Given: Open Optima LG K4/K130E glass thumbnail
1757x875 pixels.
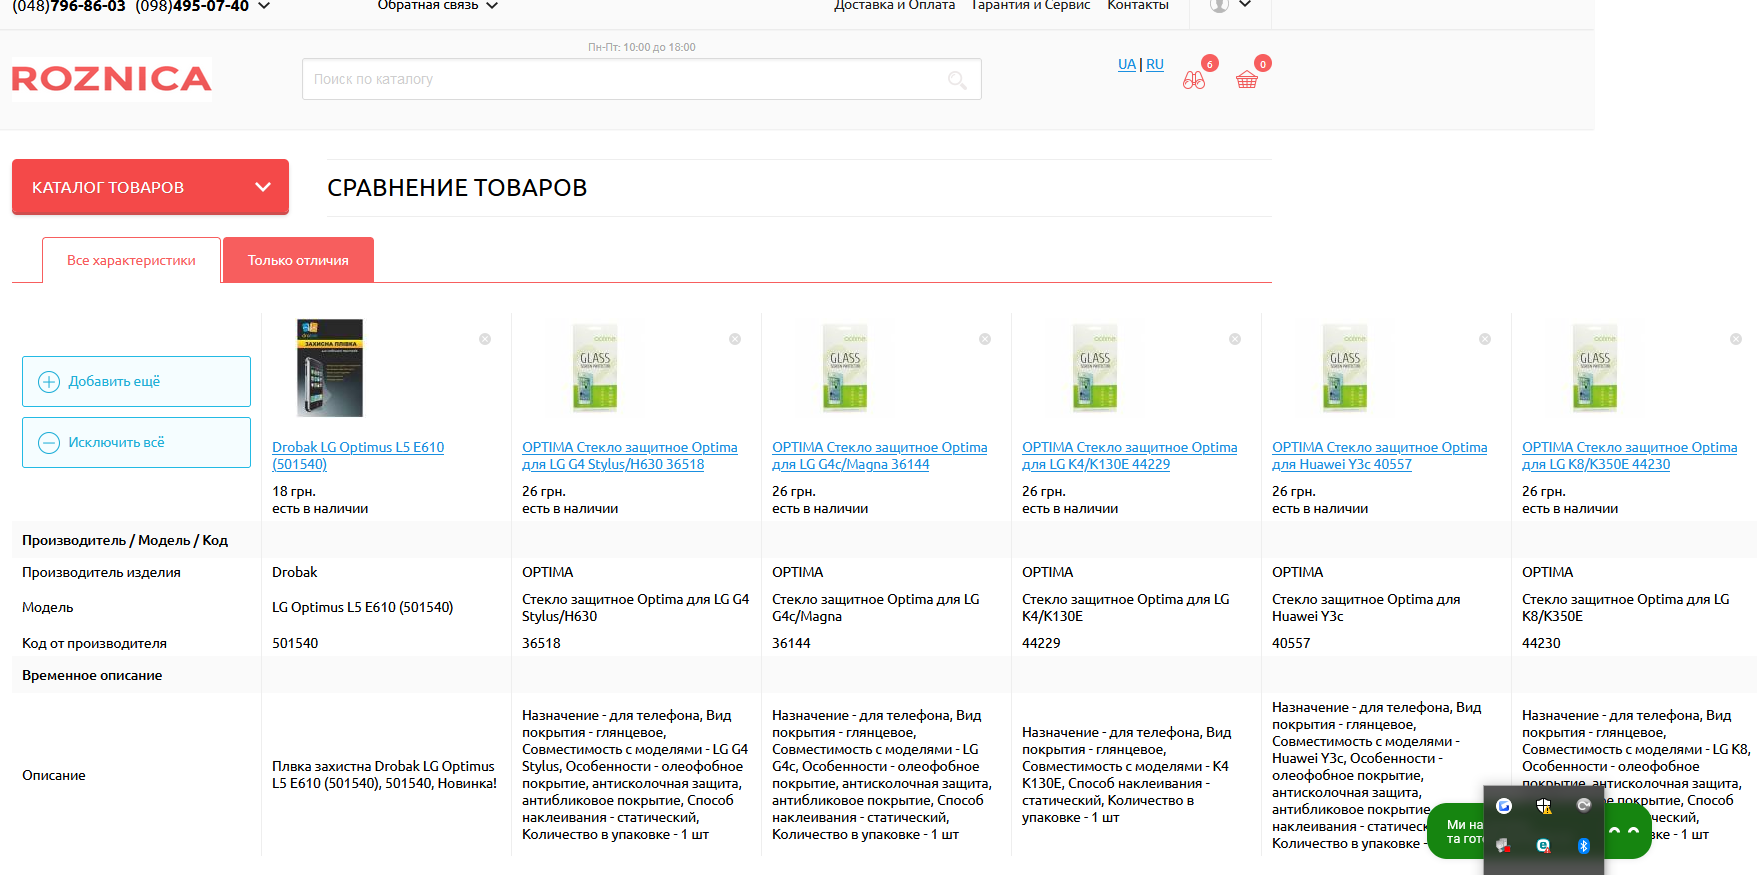Looking at the screenshot, I should (1095, 368).
